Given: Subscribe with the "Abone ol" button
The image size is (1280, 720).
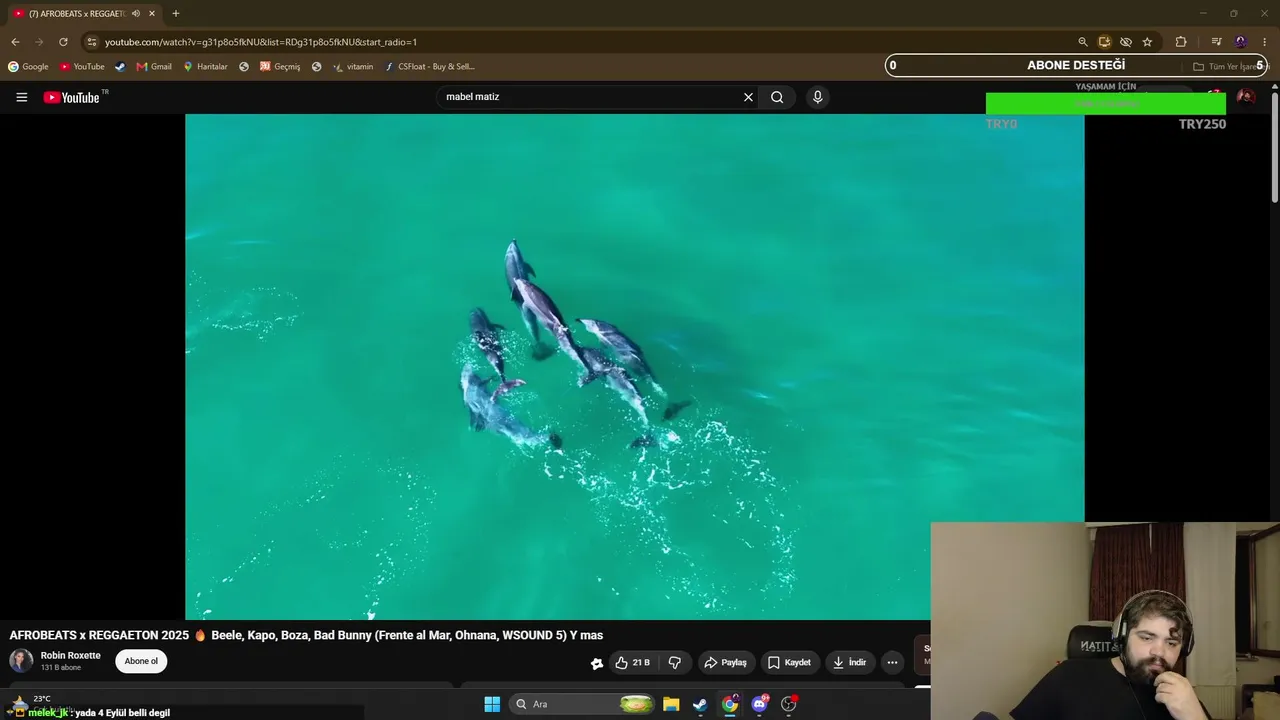Looking at the screenshot, I should pos(141,661).
